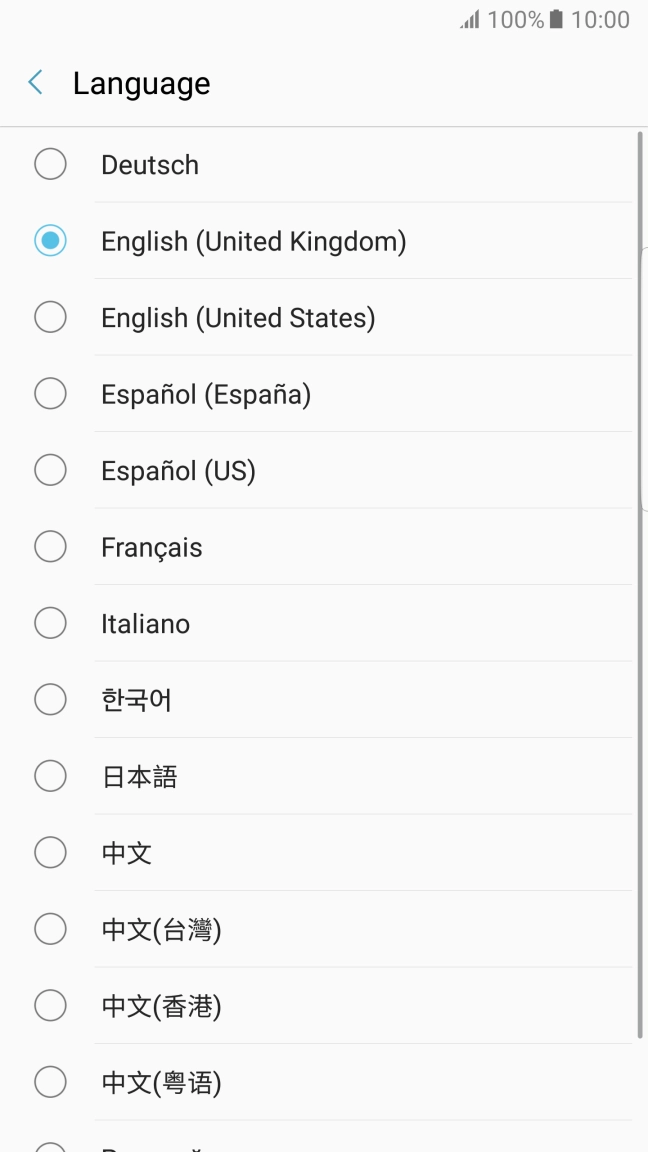648x1152 pixels.
Task: Pick Français as the system language
Action: pyautogui.click(x=50, y=546)
